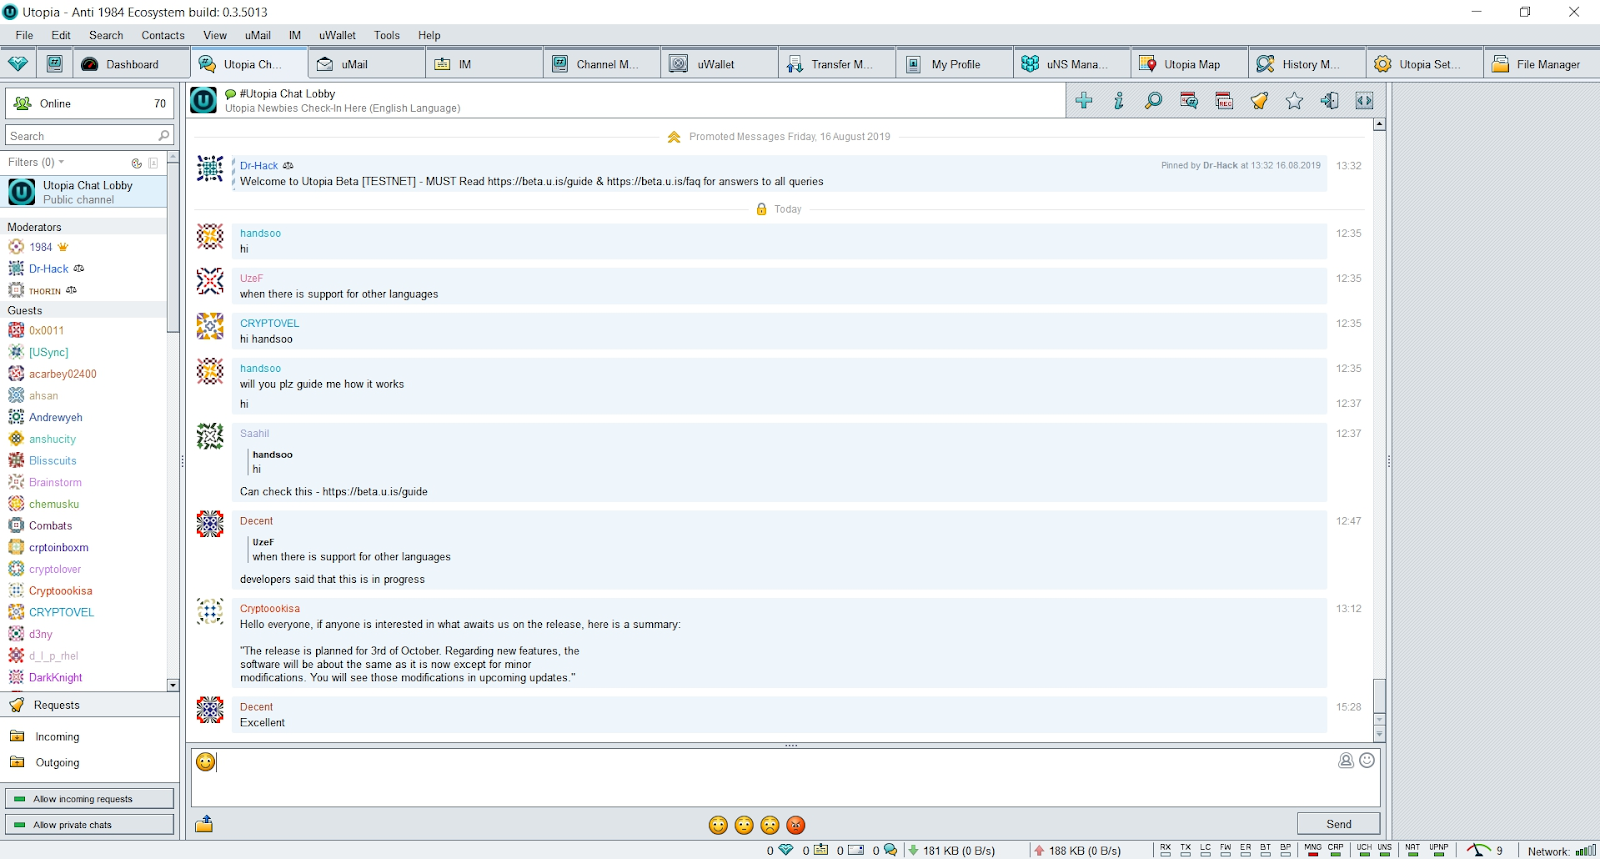1600x859 pixels.
Task: Click the 'Network:' status bar entry
Action: 1549,851
